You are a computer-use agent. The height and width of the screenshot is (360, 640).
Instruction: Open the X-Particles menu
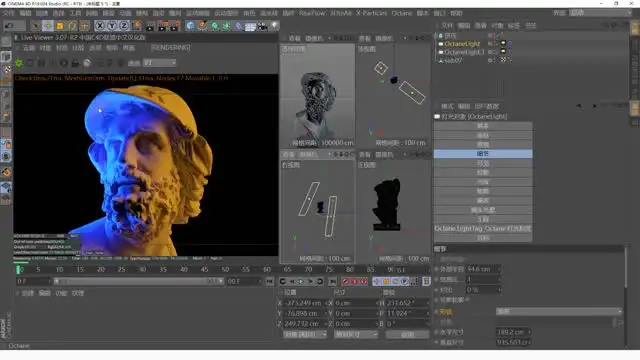(371, 13)
